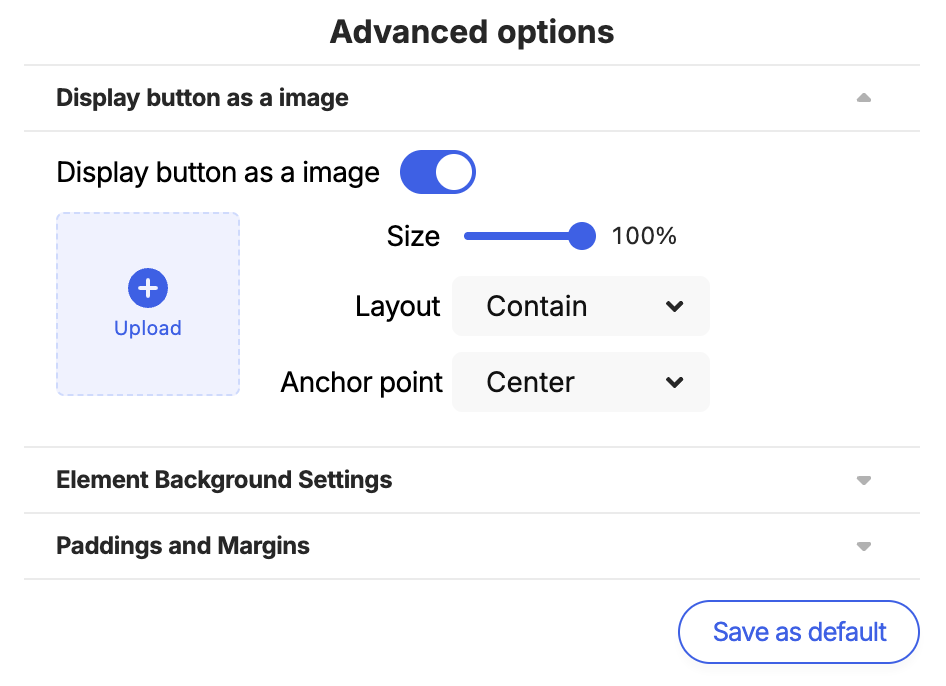Open the Anchor point dropdown showing Center
The image size is (946, 686).
(x=580, y=382)
